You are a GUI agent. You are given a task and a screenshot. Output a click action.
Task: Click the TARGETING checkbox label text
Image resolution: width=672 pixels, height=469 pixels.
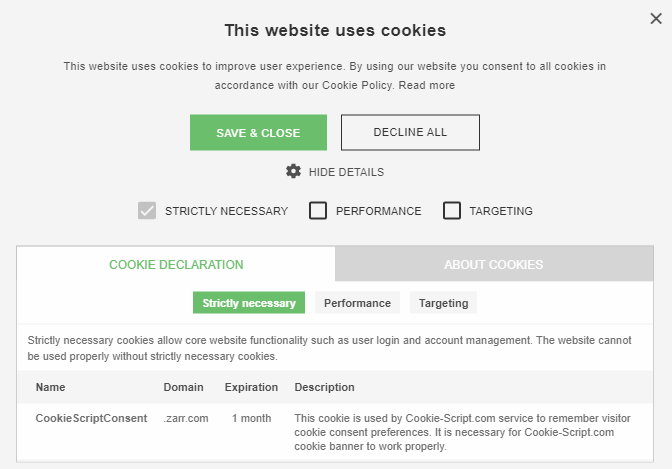point(501,211)
